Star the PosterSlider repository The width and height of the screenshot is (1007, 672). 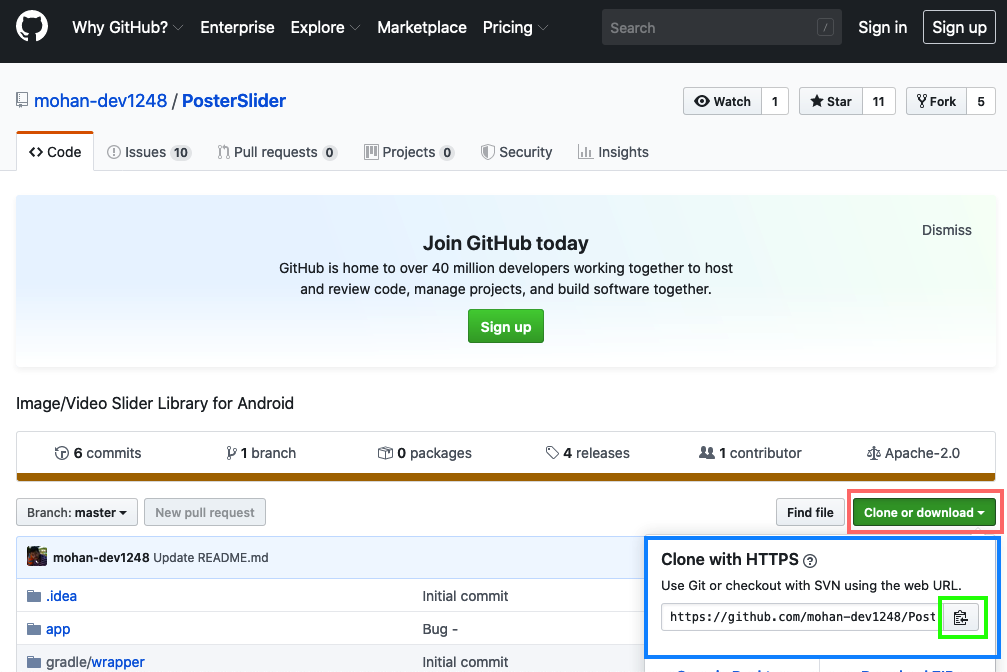click(831, 101)
